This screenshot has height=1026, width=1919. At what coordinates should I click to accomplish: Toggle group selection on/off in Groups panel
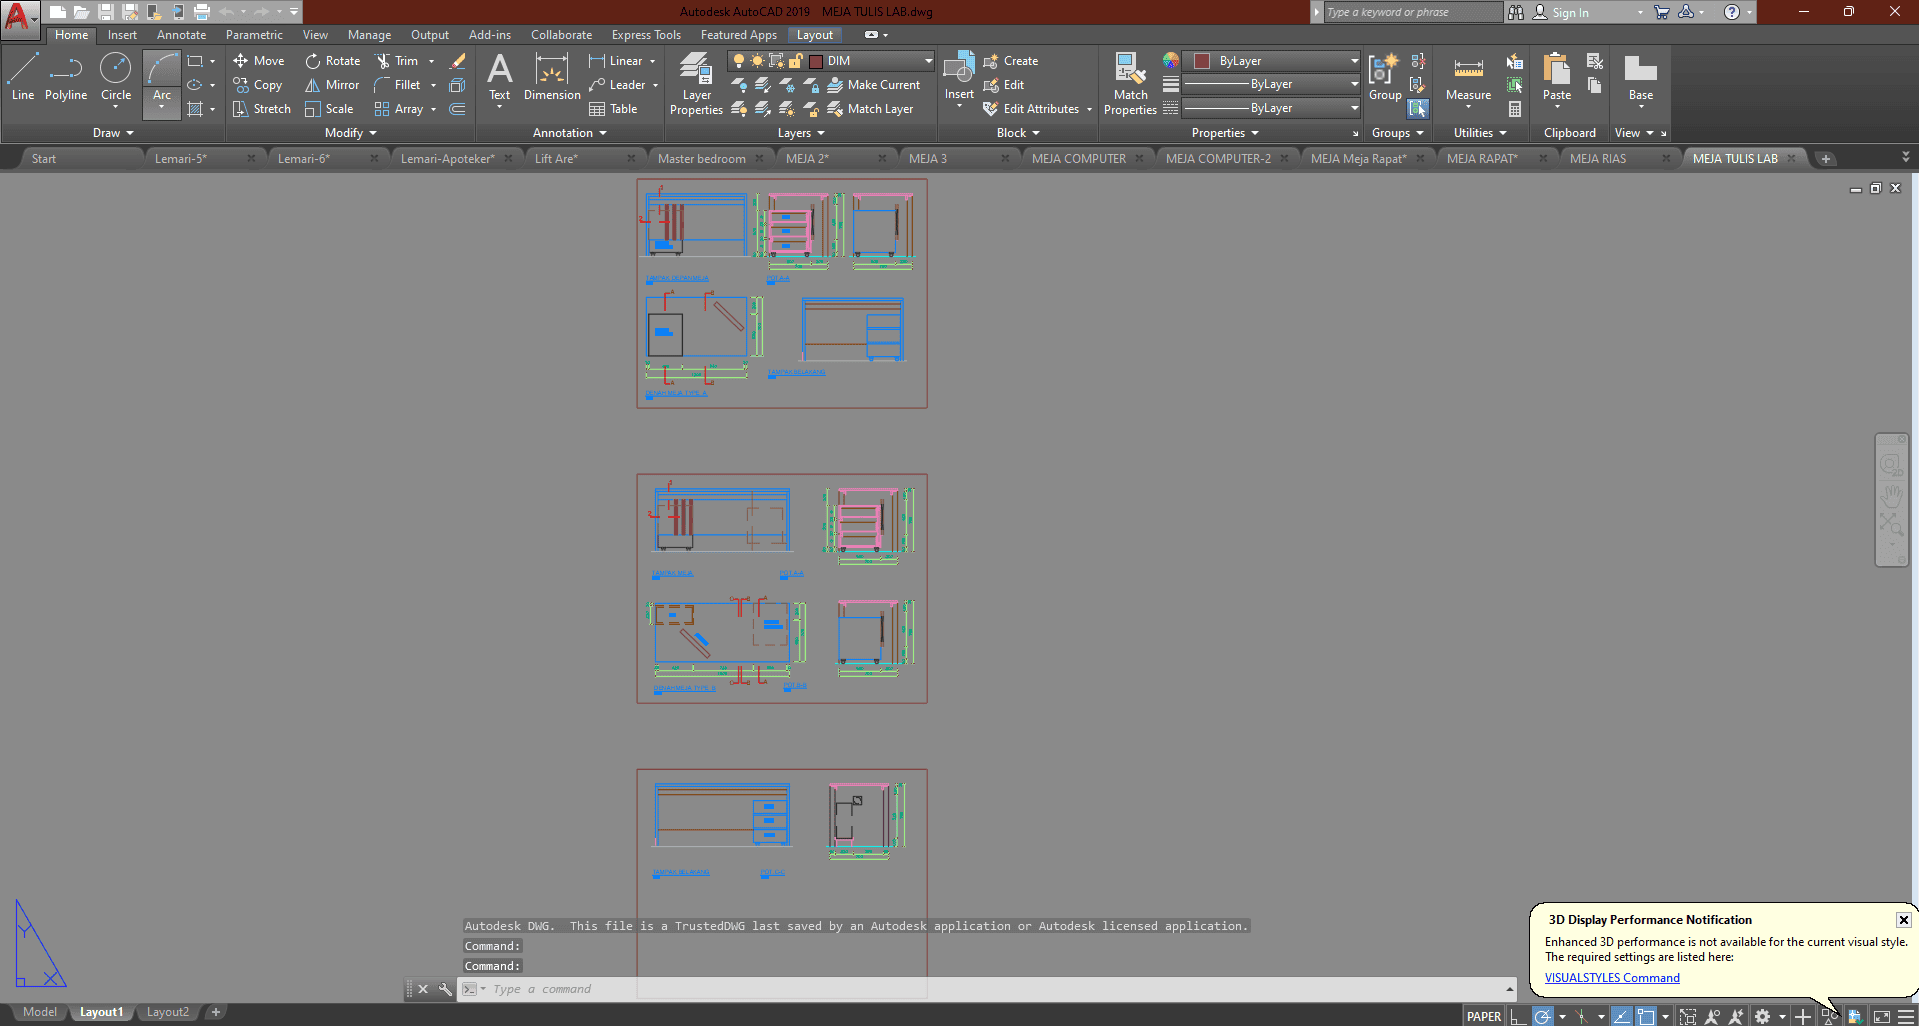tap(1418, 108)
